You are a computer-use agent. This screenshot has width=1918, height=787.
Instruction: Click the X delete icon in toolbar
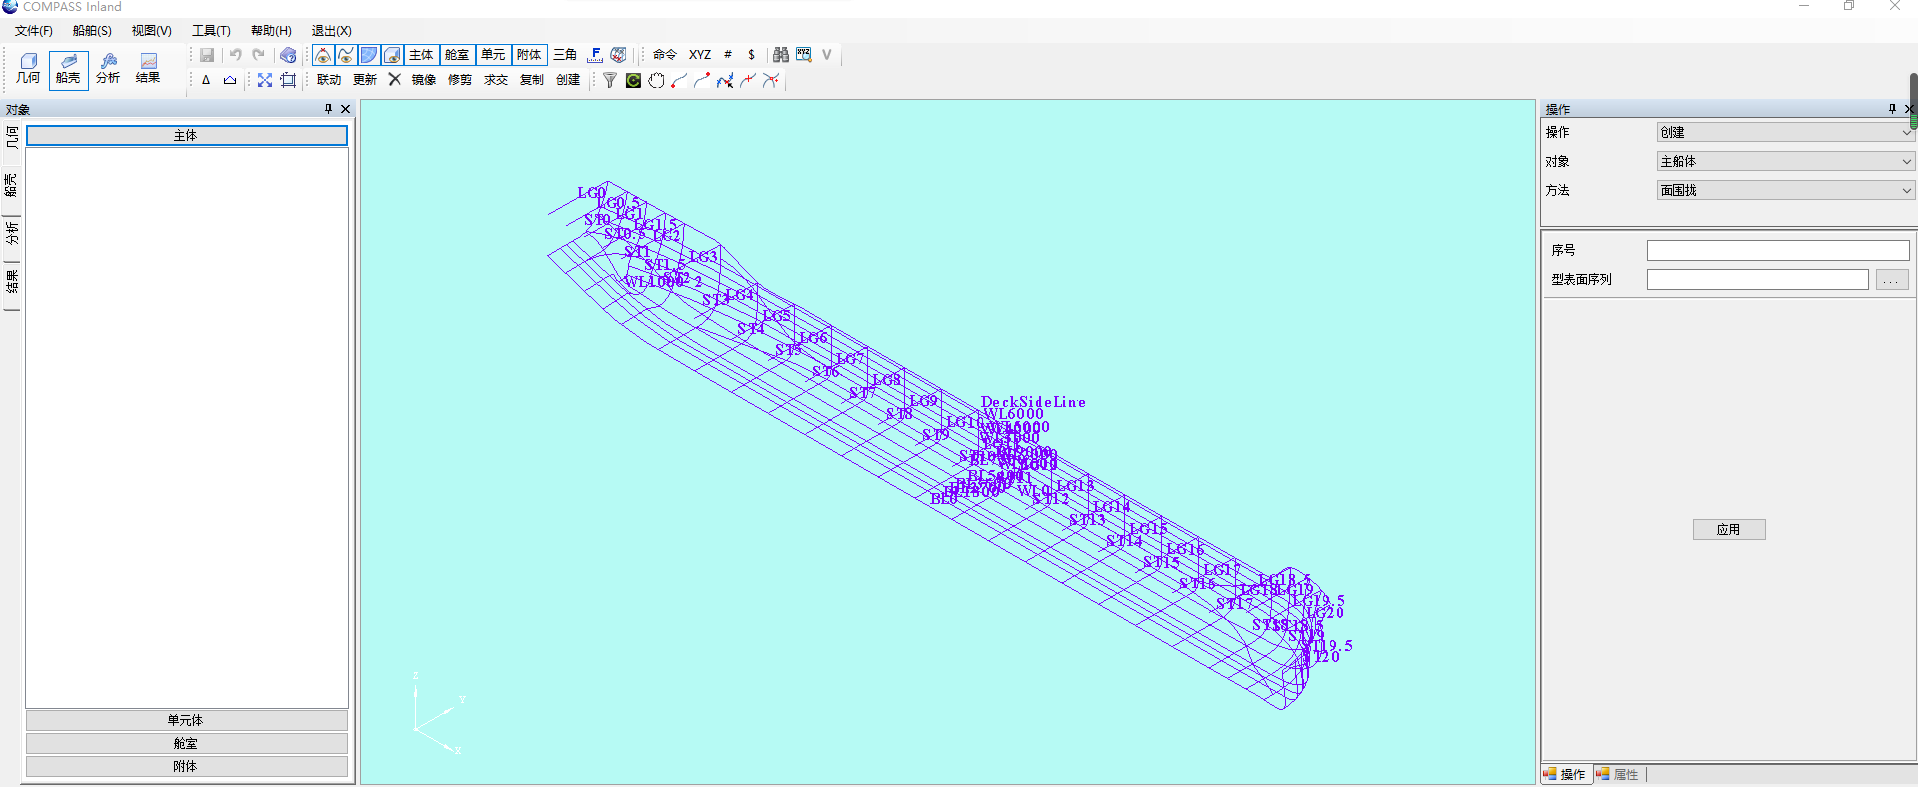point(395,80)
